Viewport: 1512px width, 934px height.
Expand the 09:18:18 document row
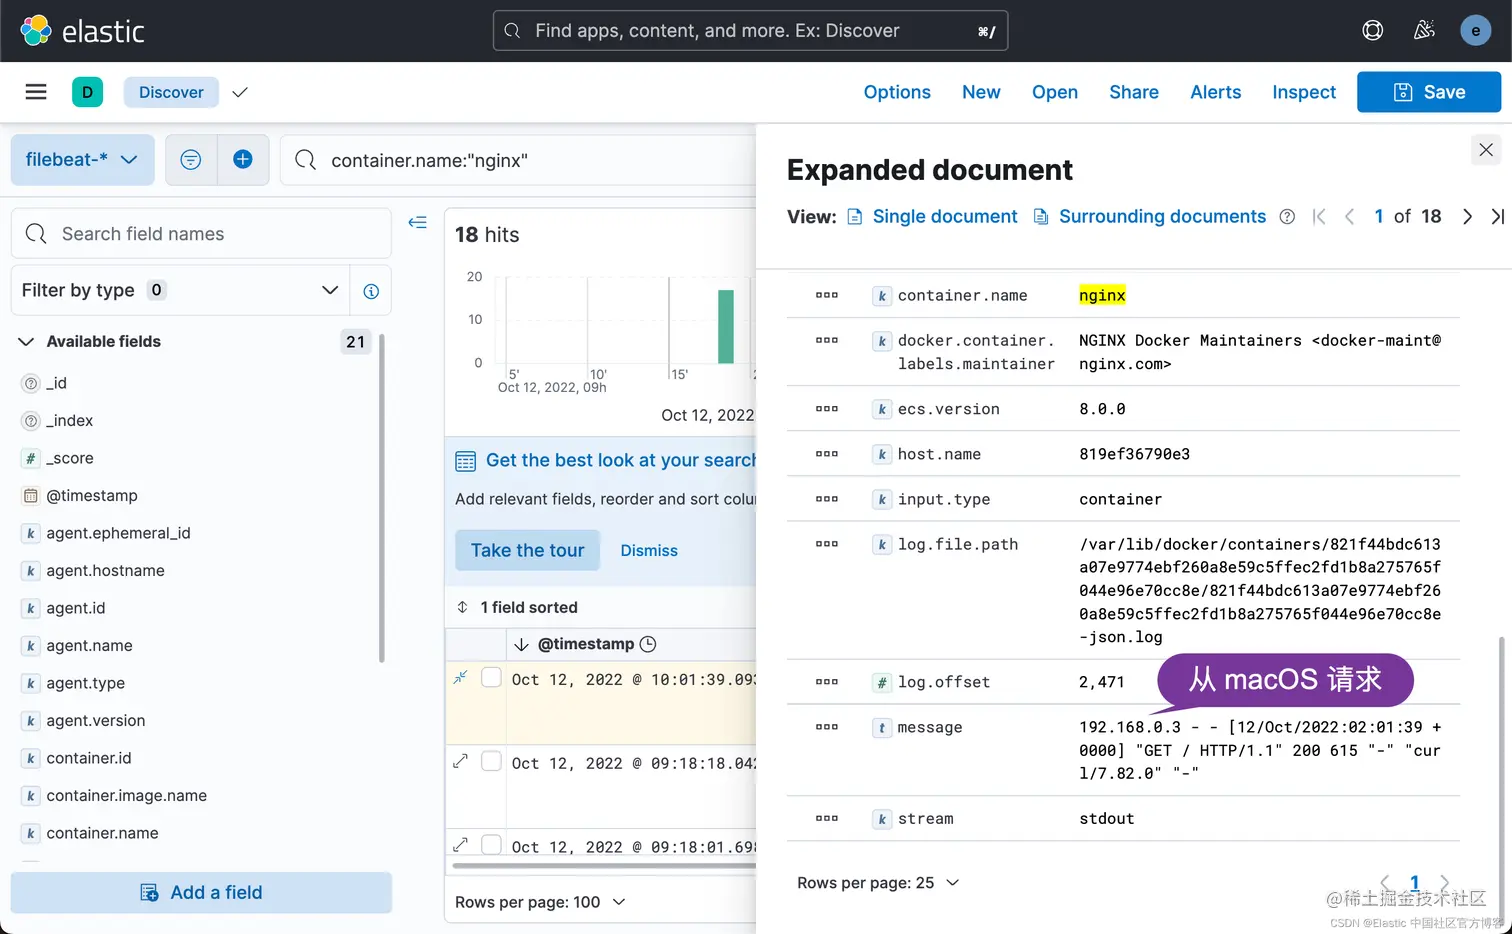coord(461,761)
